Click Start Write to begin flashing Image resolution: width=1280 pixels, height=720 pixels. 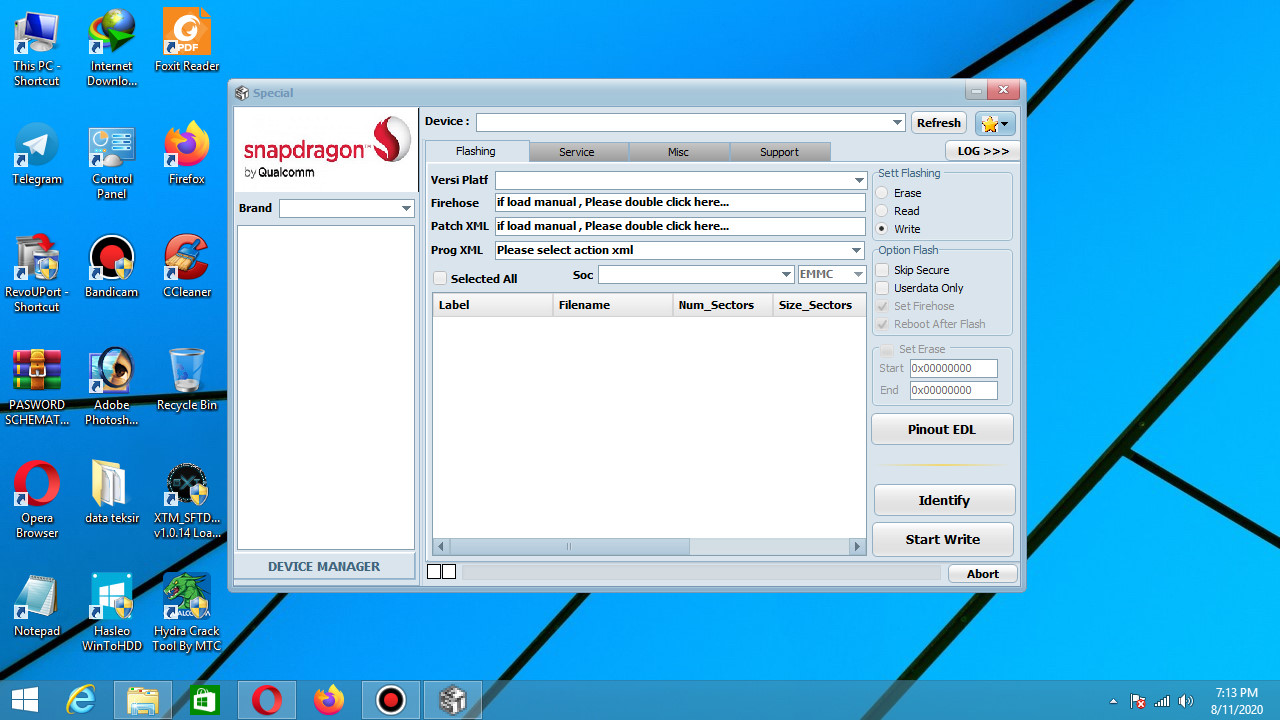pos(943,539)
